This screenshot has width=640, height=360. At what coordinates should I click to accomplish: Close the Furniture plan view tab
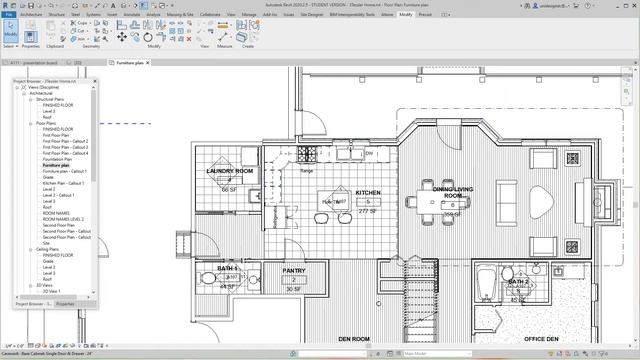pos(148,63)
